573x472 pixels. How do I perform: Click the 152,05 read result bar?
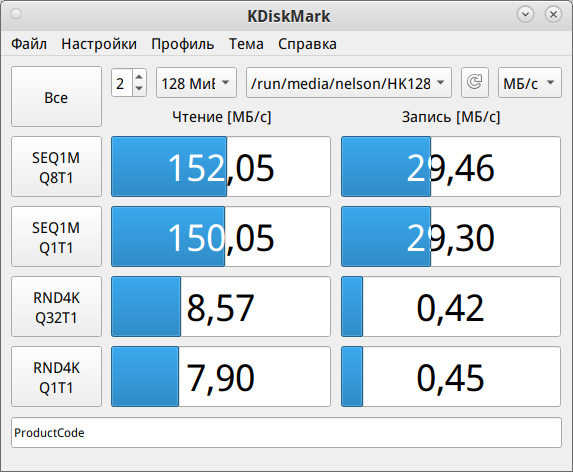point(221,167)
